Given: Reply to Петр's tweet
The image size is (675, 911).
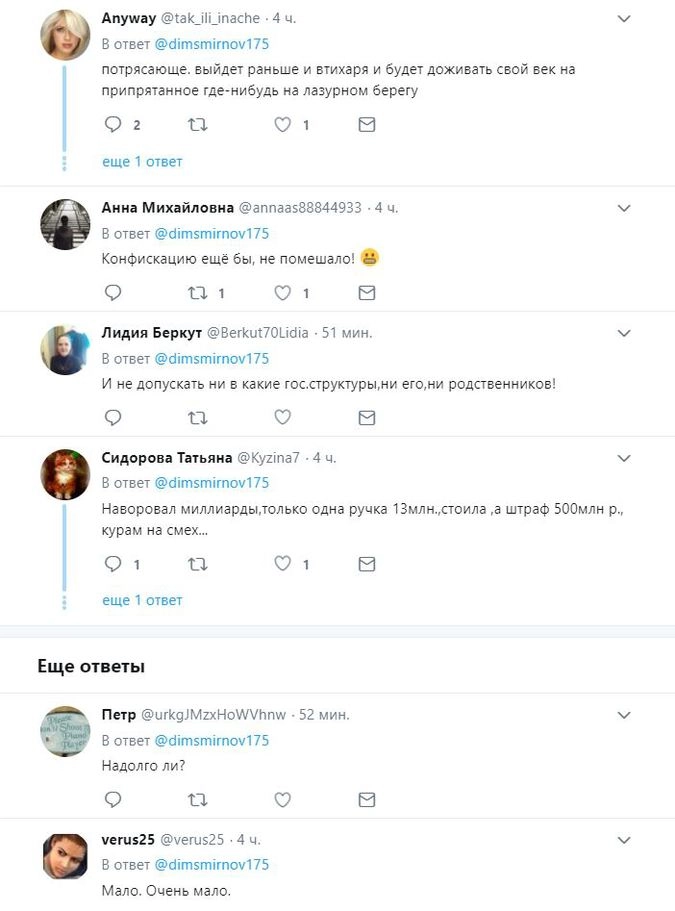Looking at the screenshot, I should [113, 799].
